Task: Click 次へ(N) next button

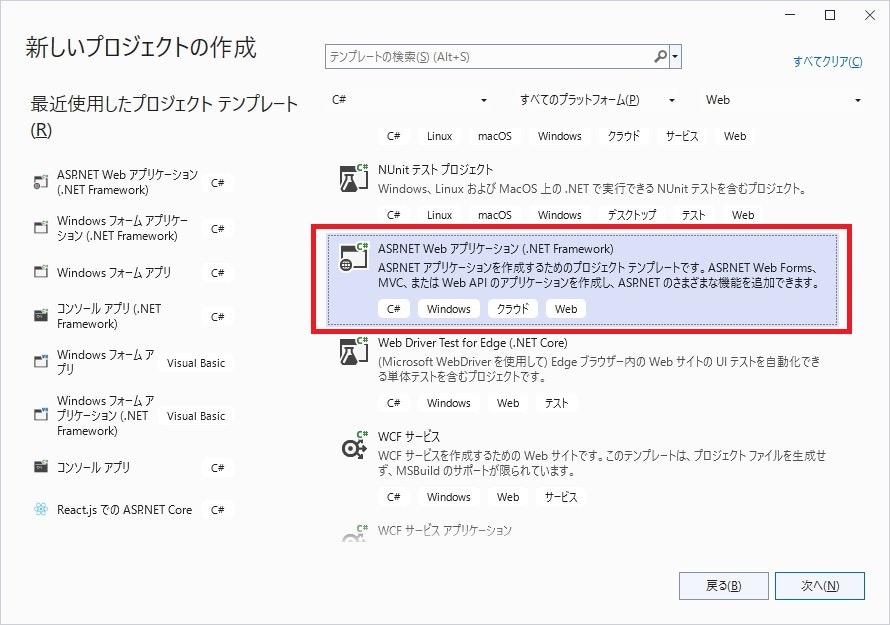Action: [x=820, y=586]
